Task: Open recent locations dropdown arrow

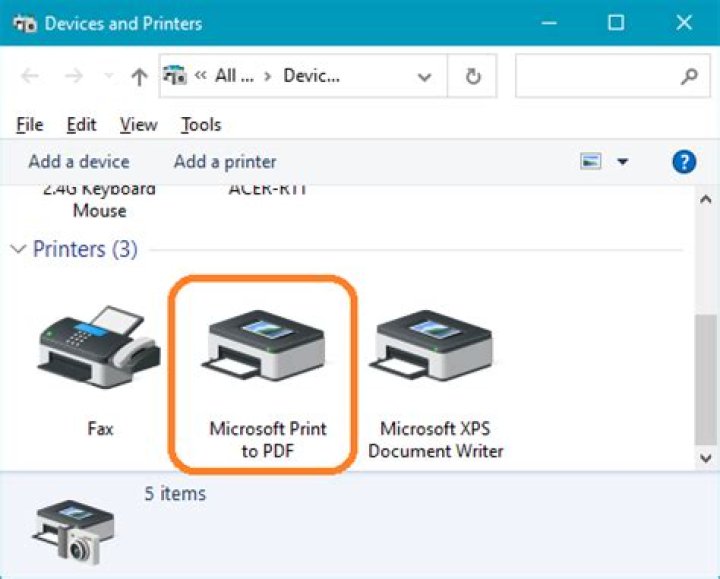Action: click(109, 75)
